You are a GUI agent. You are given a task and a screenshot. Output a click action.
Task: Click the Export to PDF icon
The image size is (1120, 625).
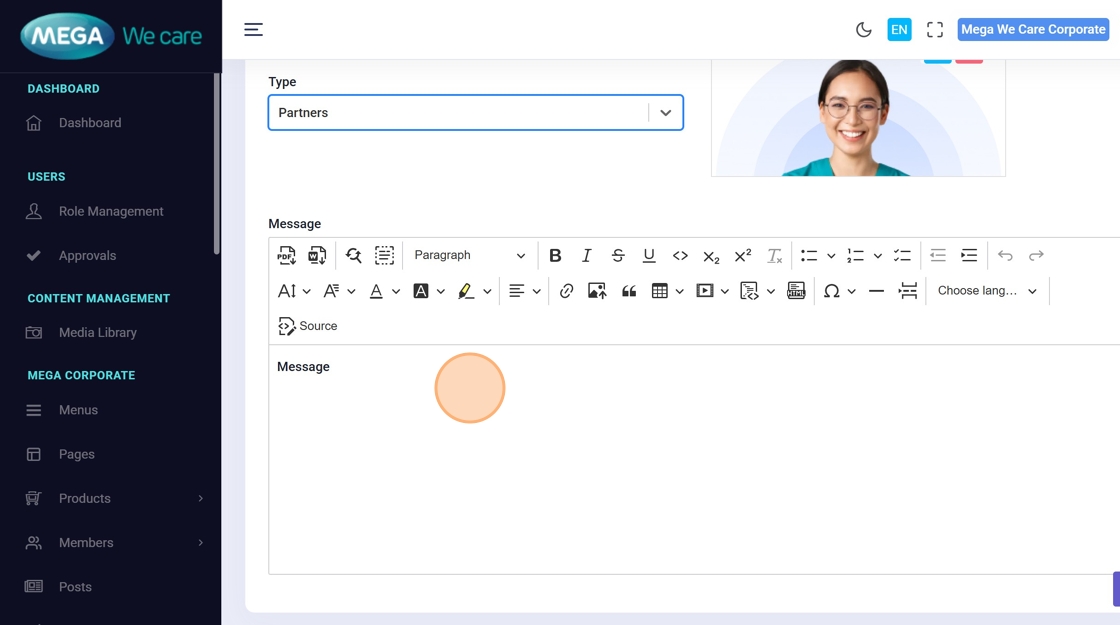point(287,256)
